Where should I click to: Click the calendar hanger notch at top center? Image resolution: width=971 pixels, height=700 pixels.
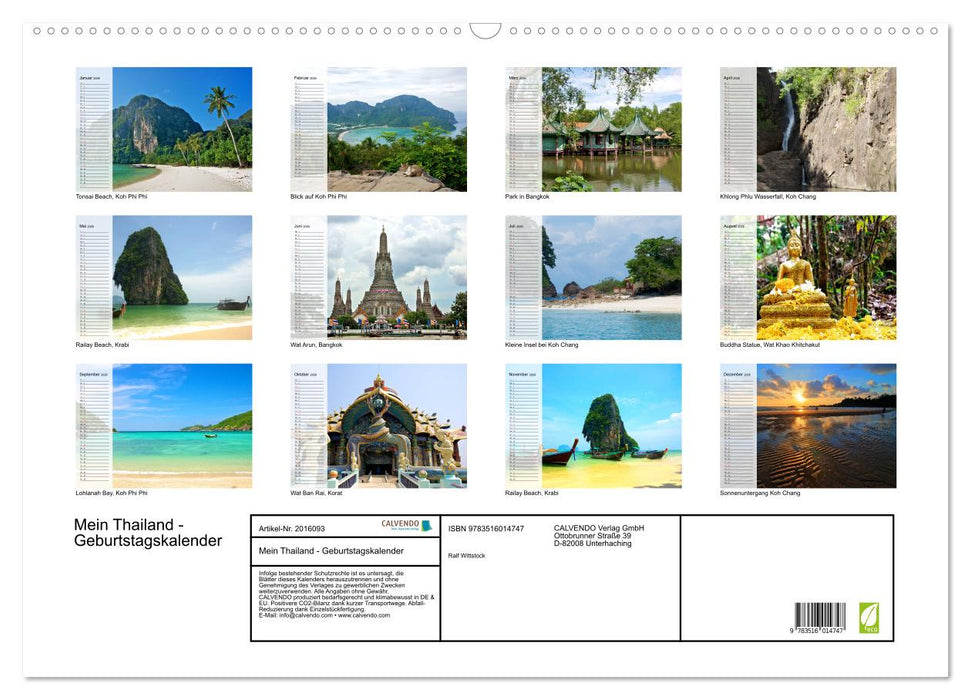[486, 30]
